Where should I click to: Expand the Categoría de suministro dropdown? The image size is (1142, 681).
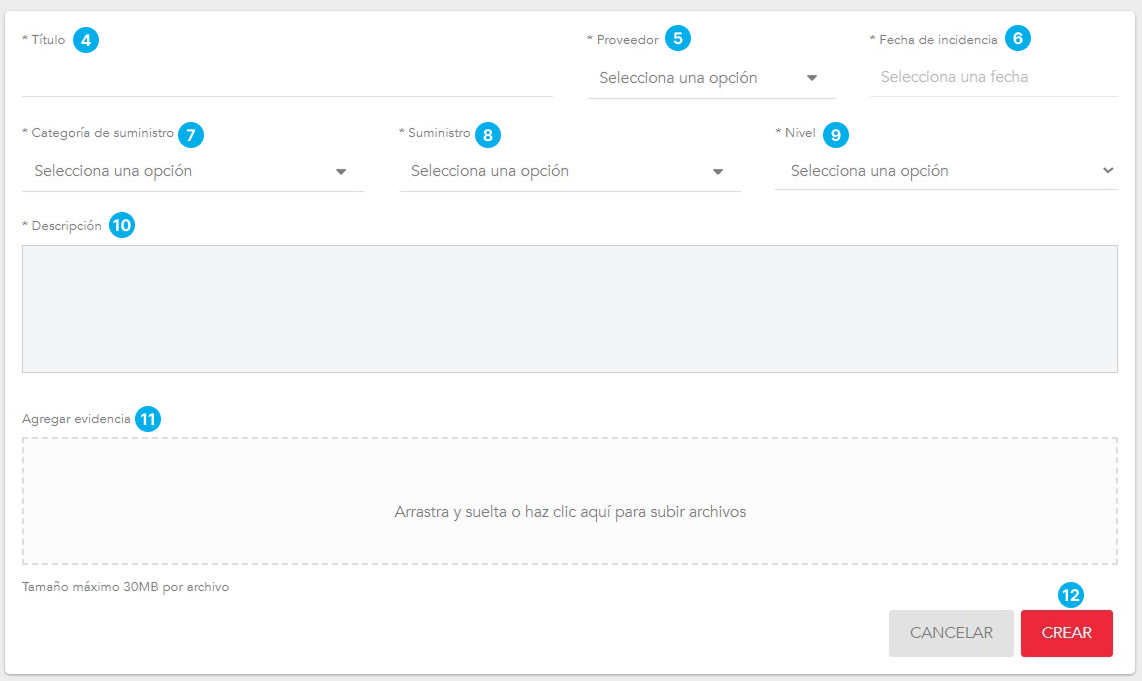coord(180,171)
